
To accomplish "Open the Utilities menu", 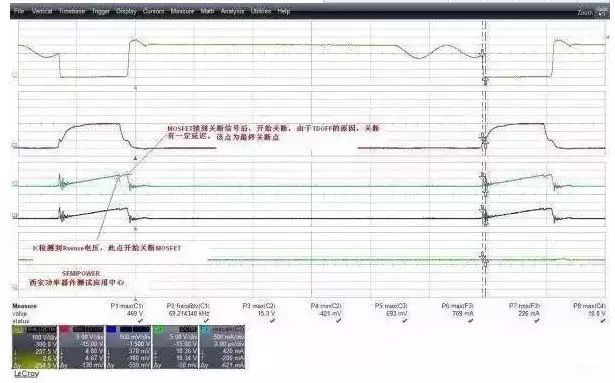I will click(261, 11).
